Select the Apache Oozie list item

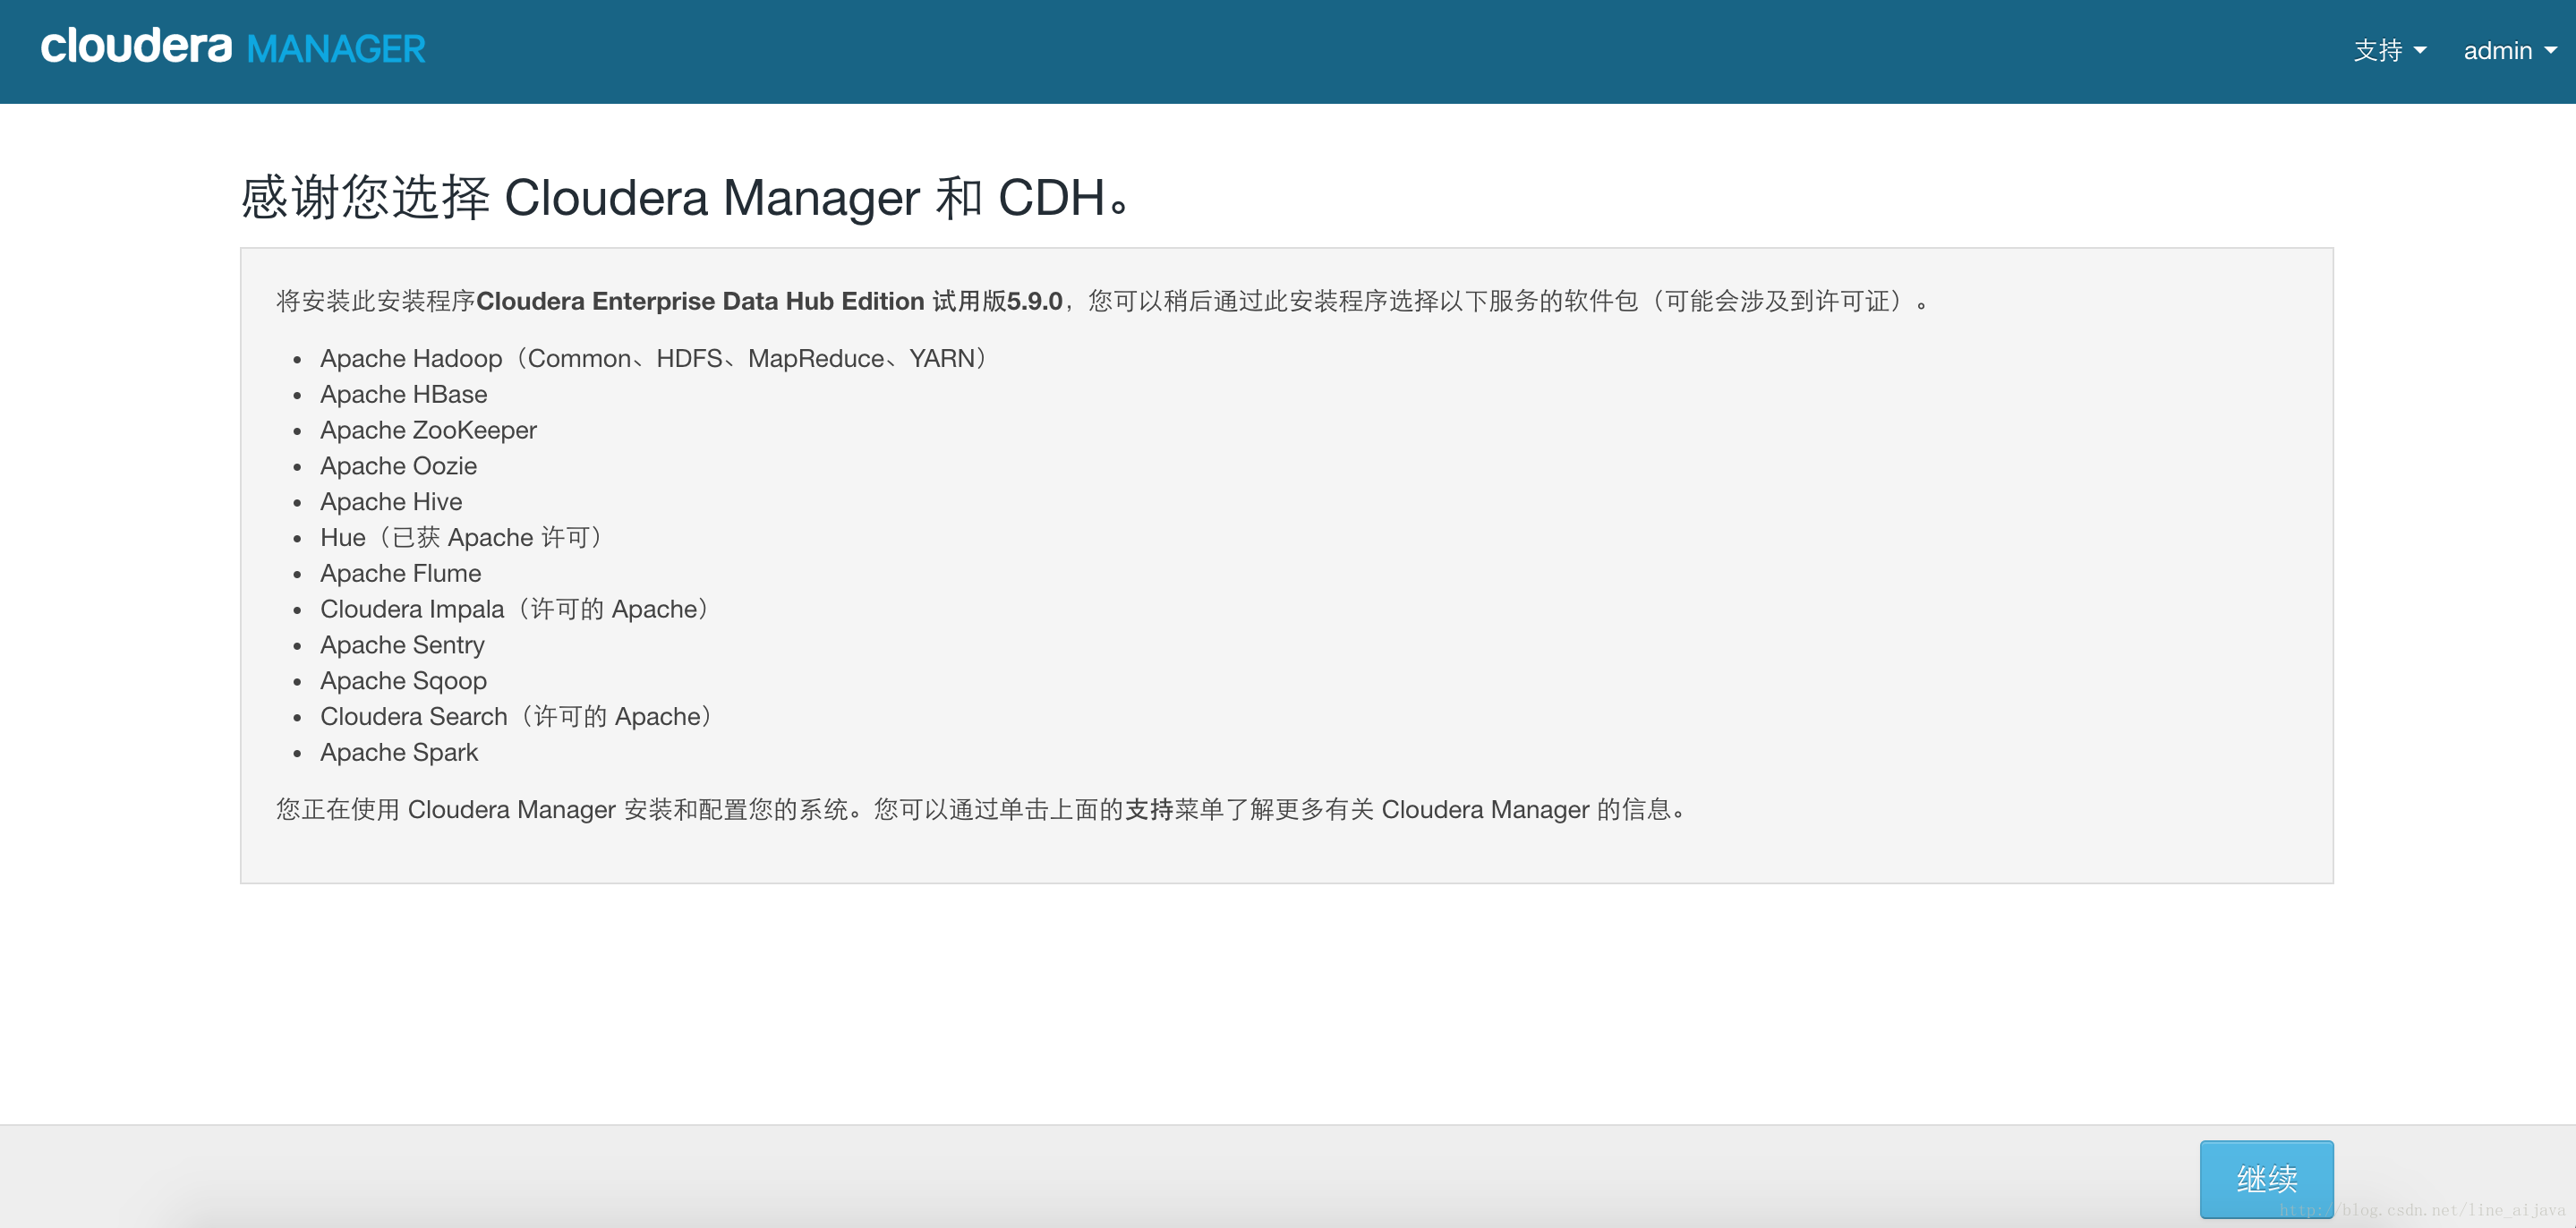pos(398,466)
